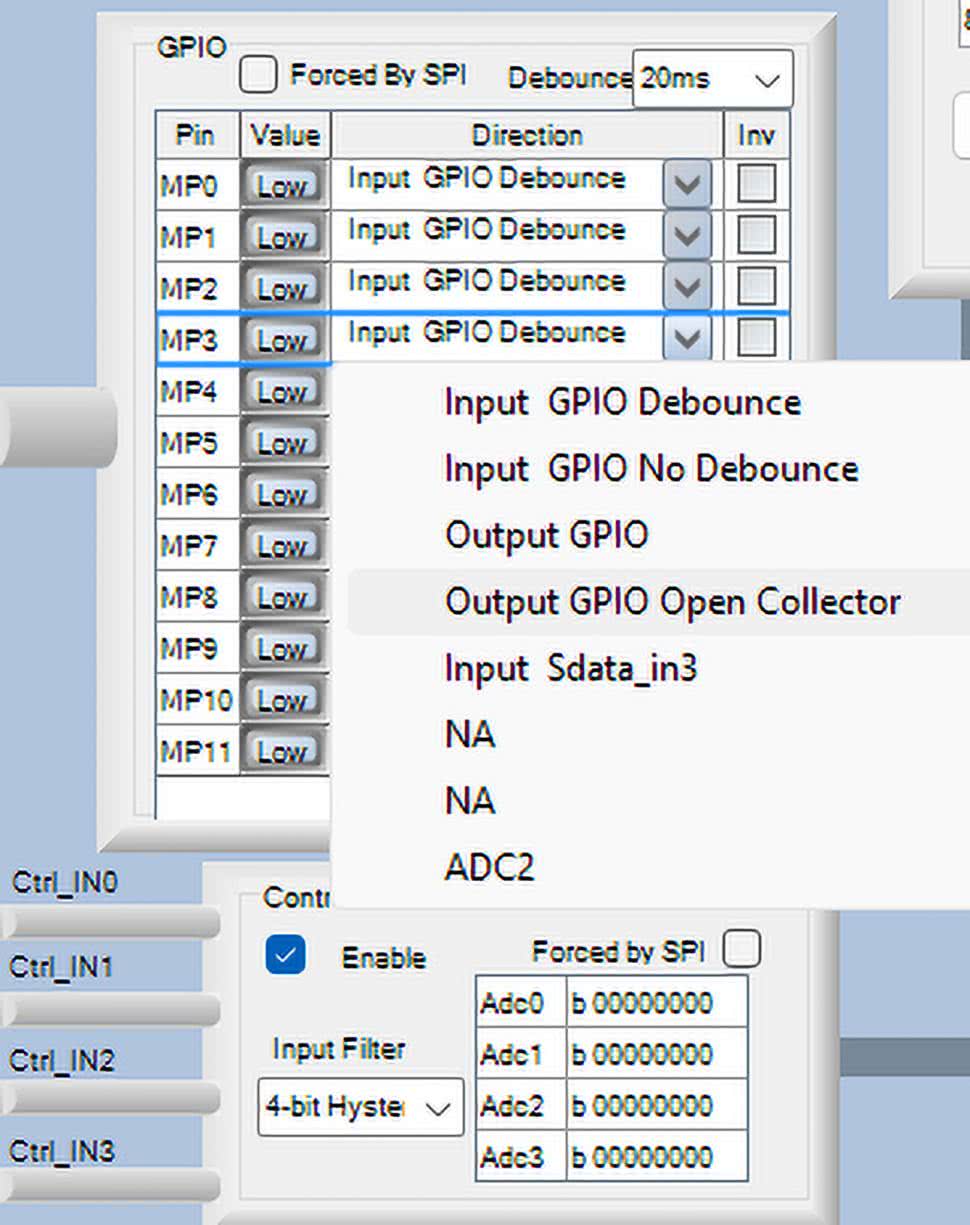Click the MP11 Low value button

282,752
